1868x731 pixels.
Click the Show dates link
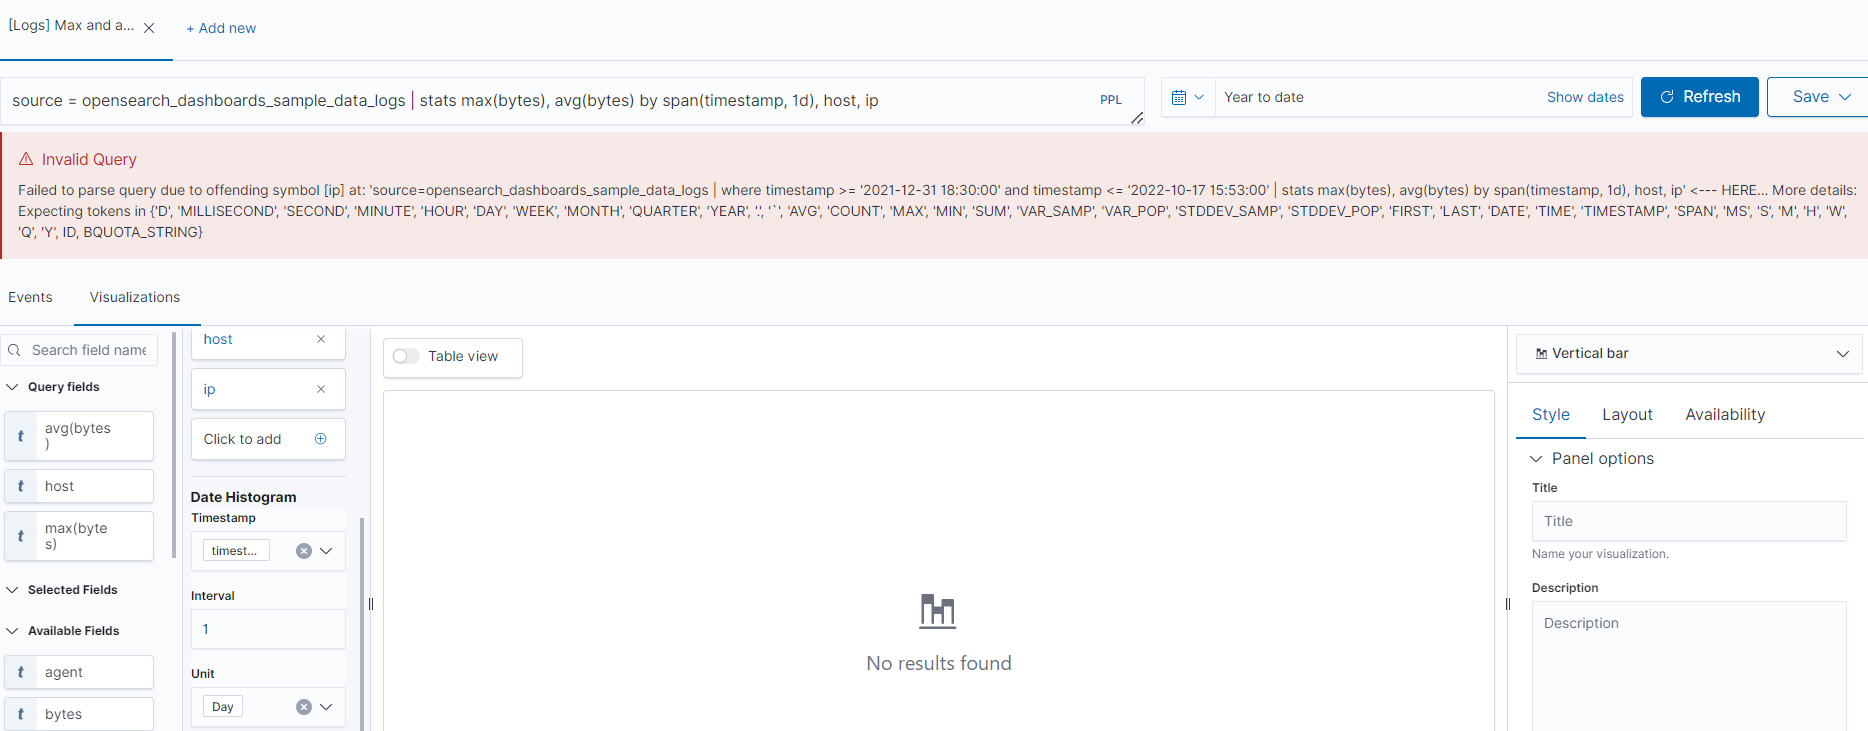(1585, 97)
